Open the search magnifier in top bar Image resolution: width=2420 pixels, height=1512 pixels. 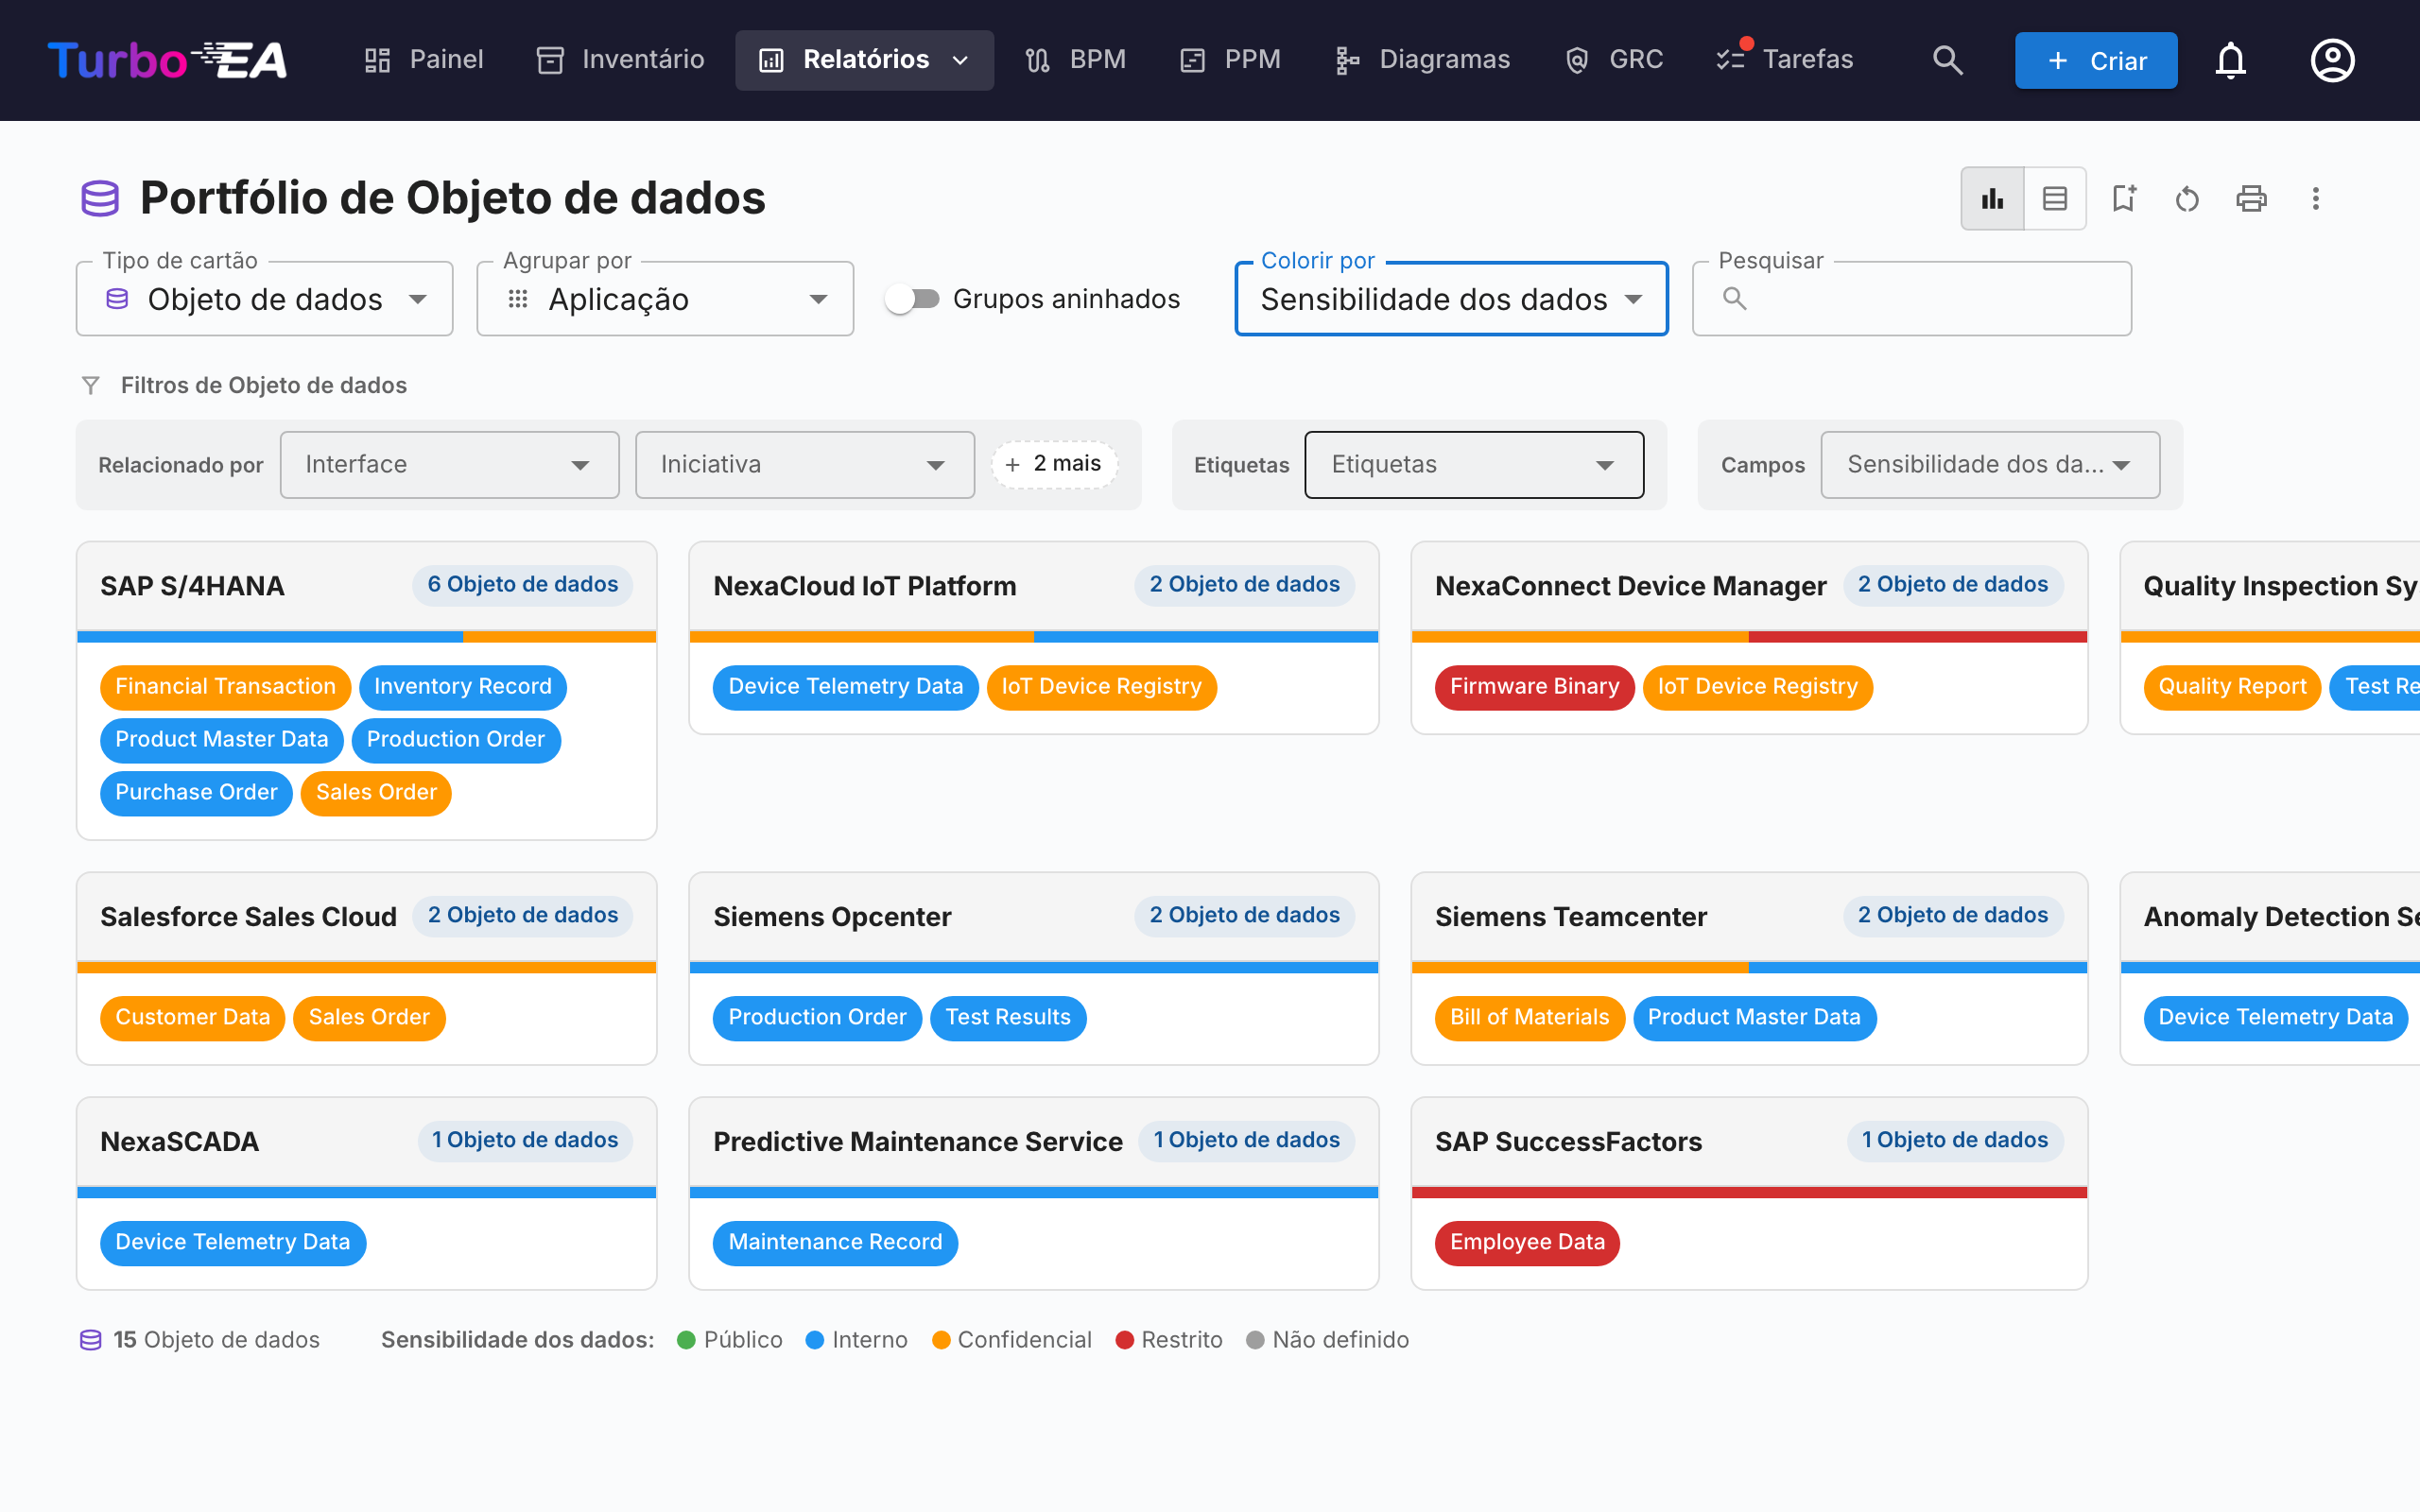pyautogui.click(x=1947, y=60)
